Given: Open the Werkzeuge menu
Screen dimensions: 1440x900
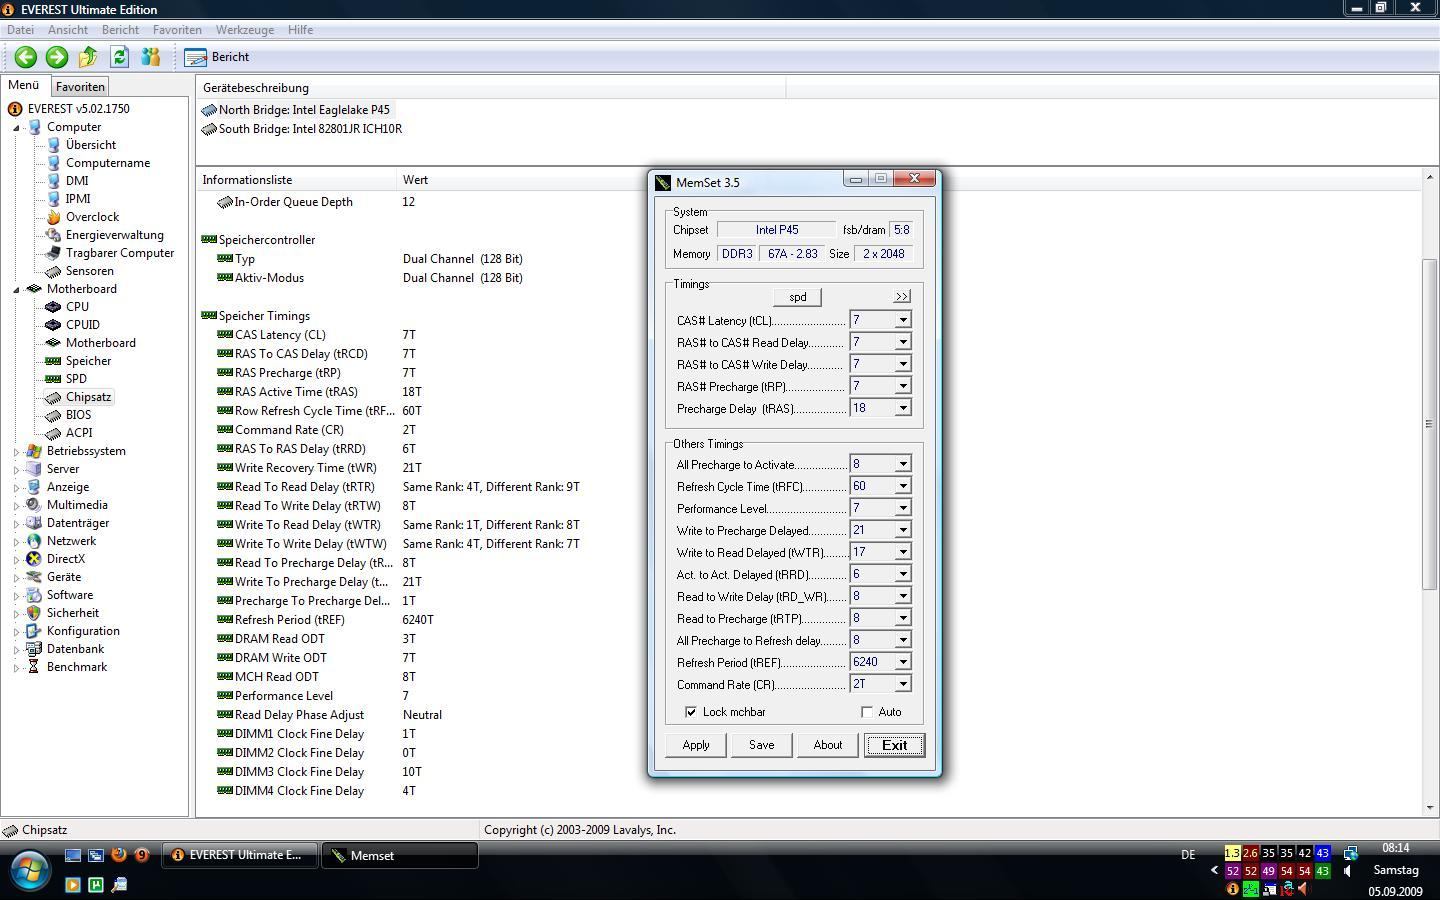Looking at the screenshot, I should [244, 30].
